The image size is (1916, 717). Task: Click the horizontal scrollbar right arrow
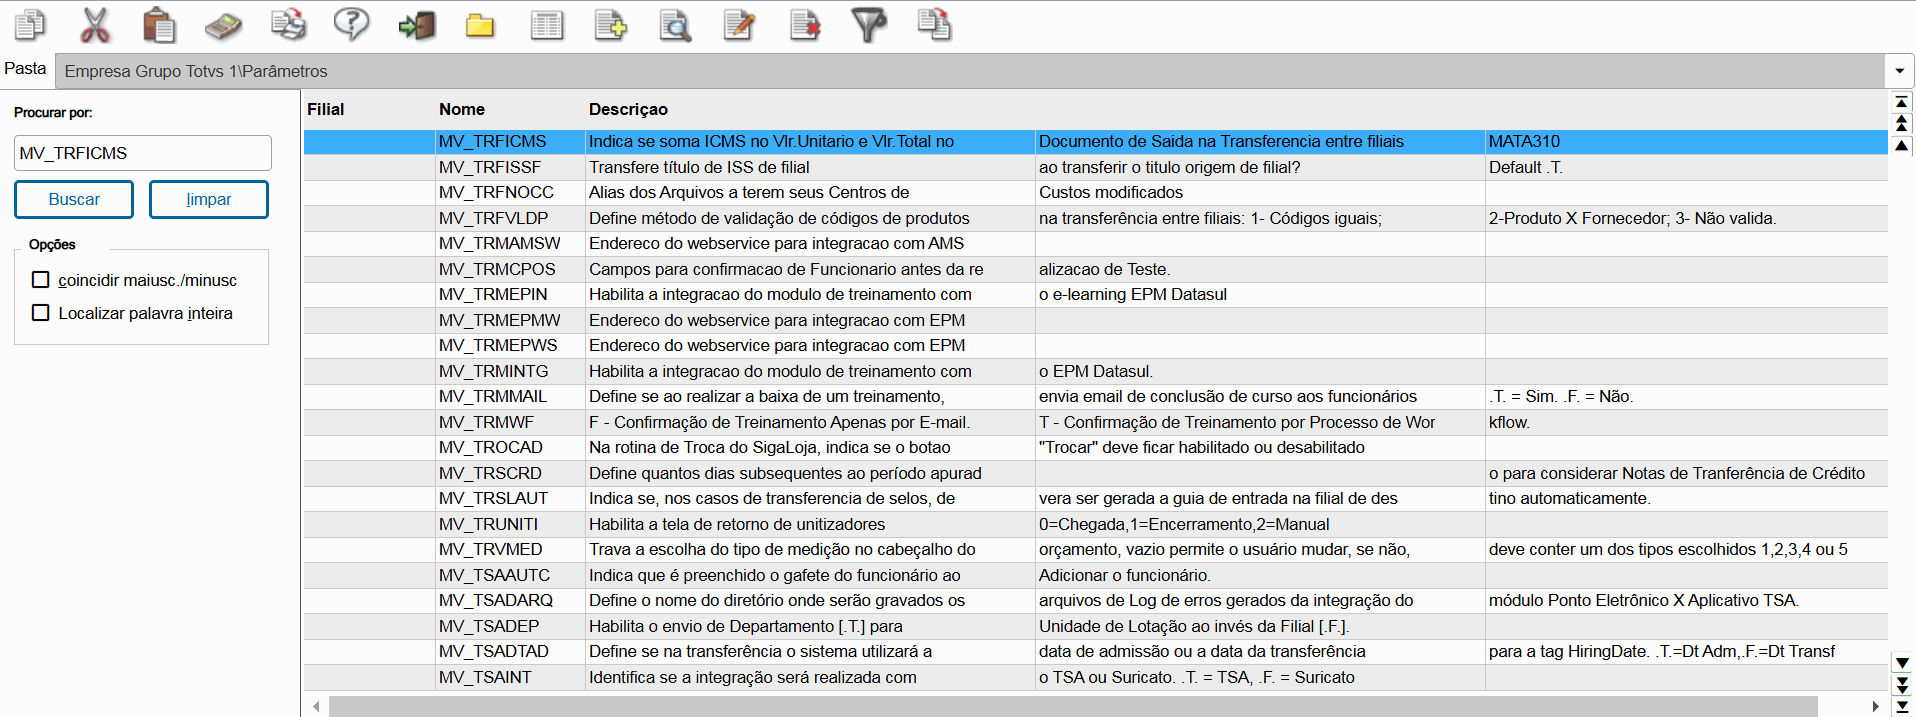pos(1876,706)
